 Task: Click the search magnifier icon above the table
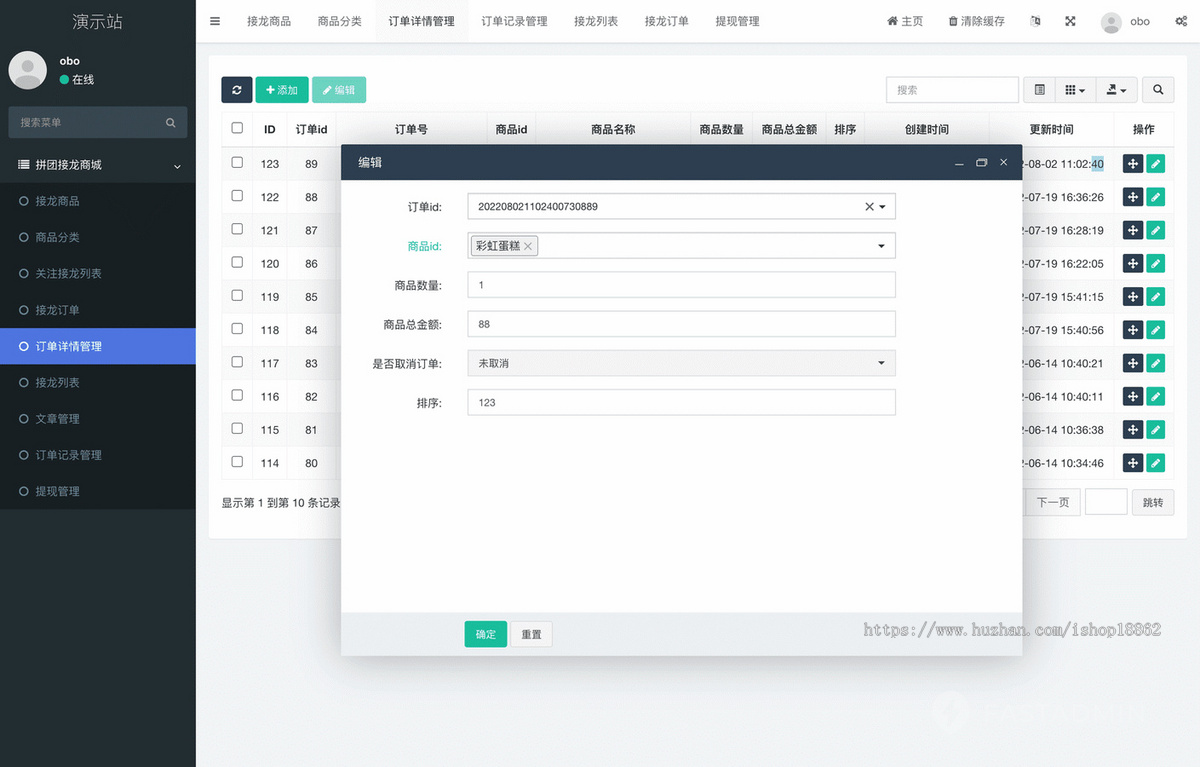[x=1158, y=89]
